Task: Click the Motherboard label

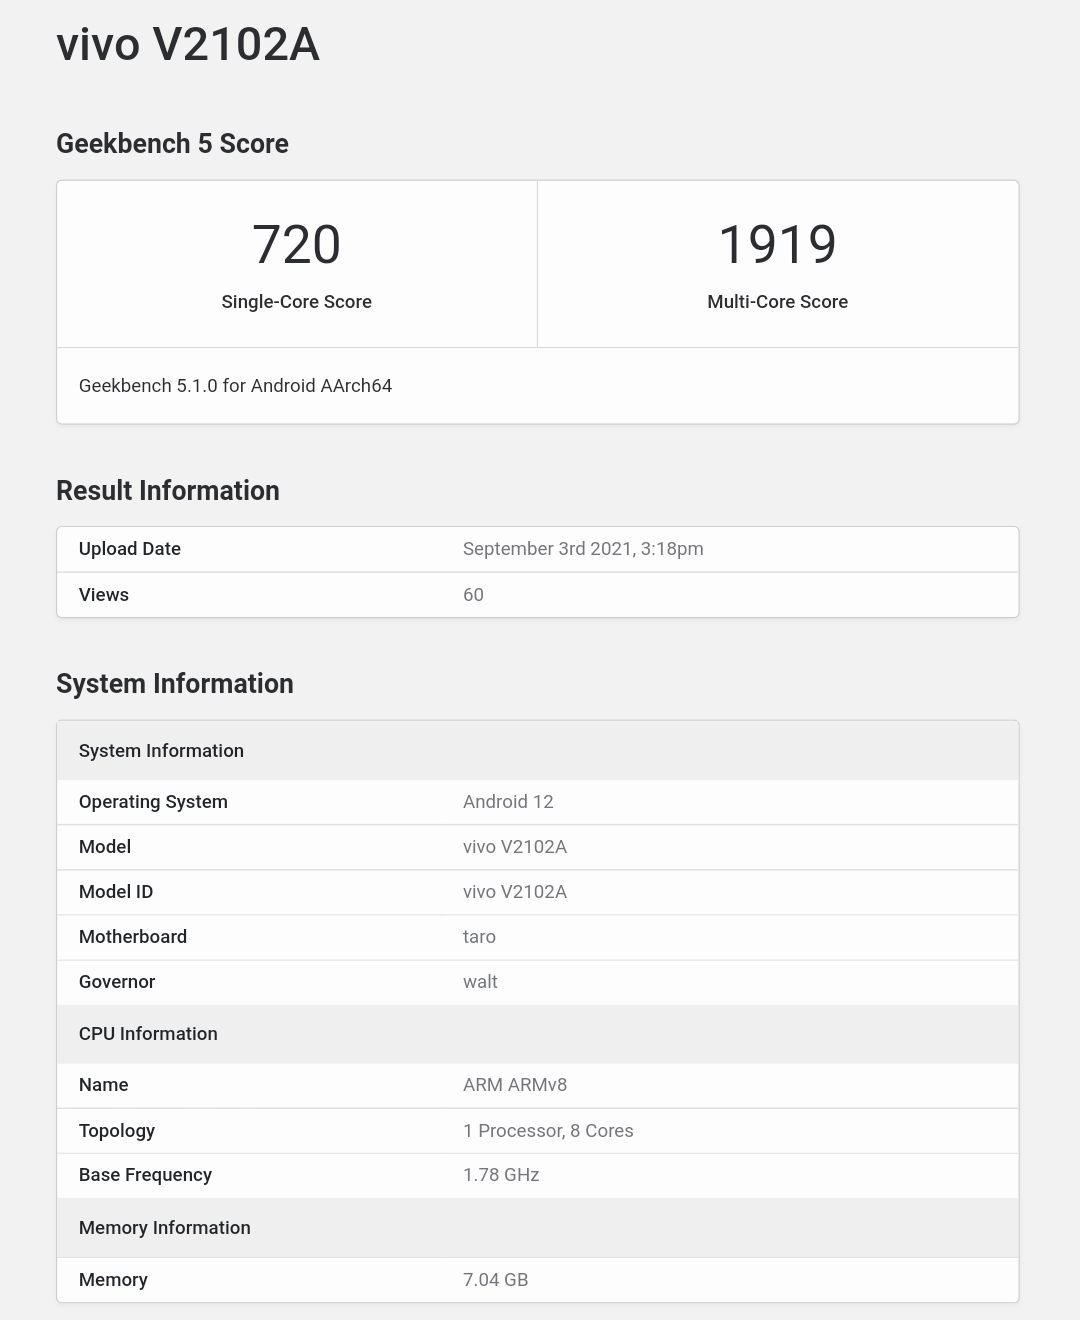Action: 133,937
